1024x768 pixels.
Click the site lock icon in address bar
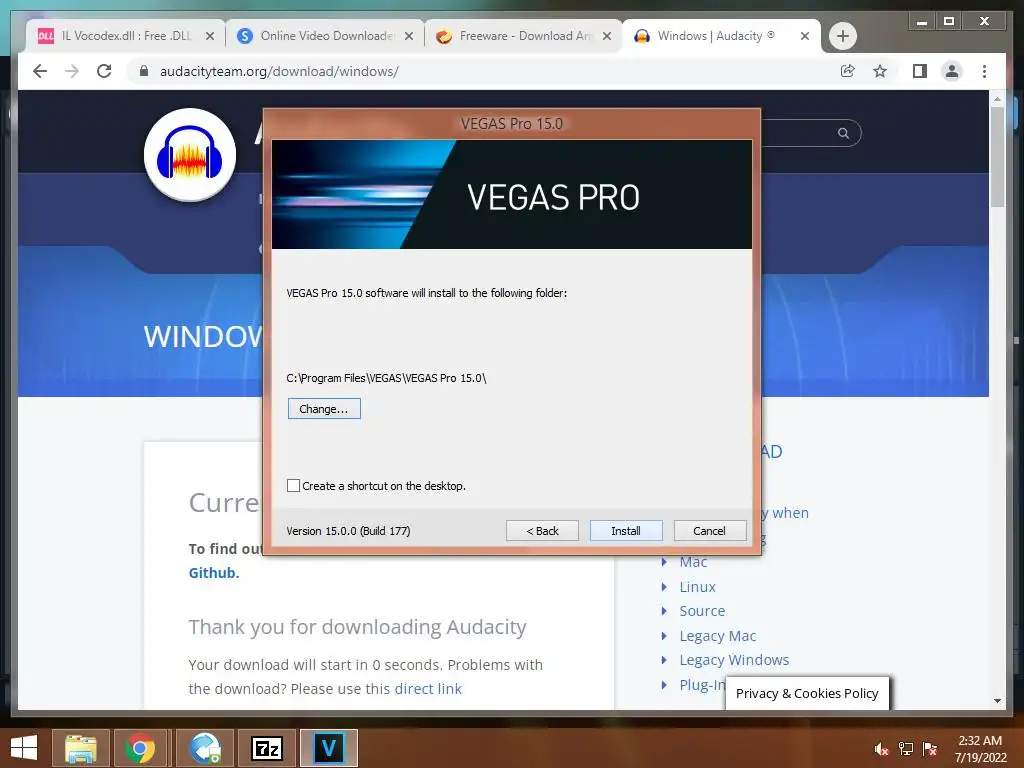click(x=144, y=71)
